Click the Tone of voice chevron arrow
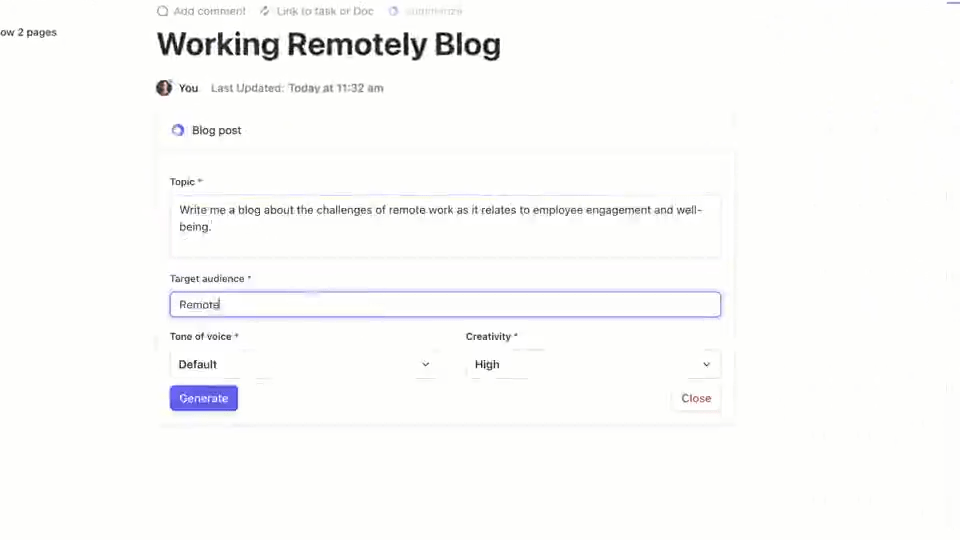Image resolution: width=960 pixels, height=540 pixels. pyautogui.click(x=426, y=364)
